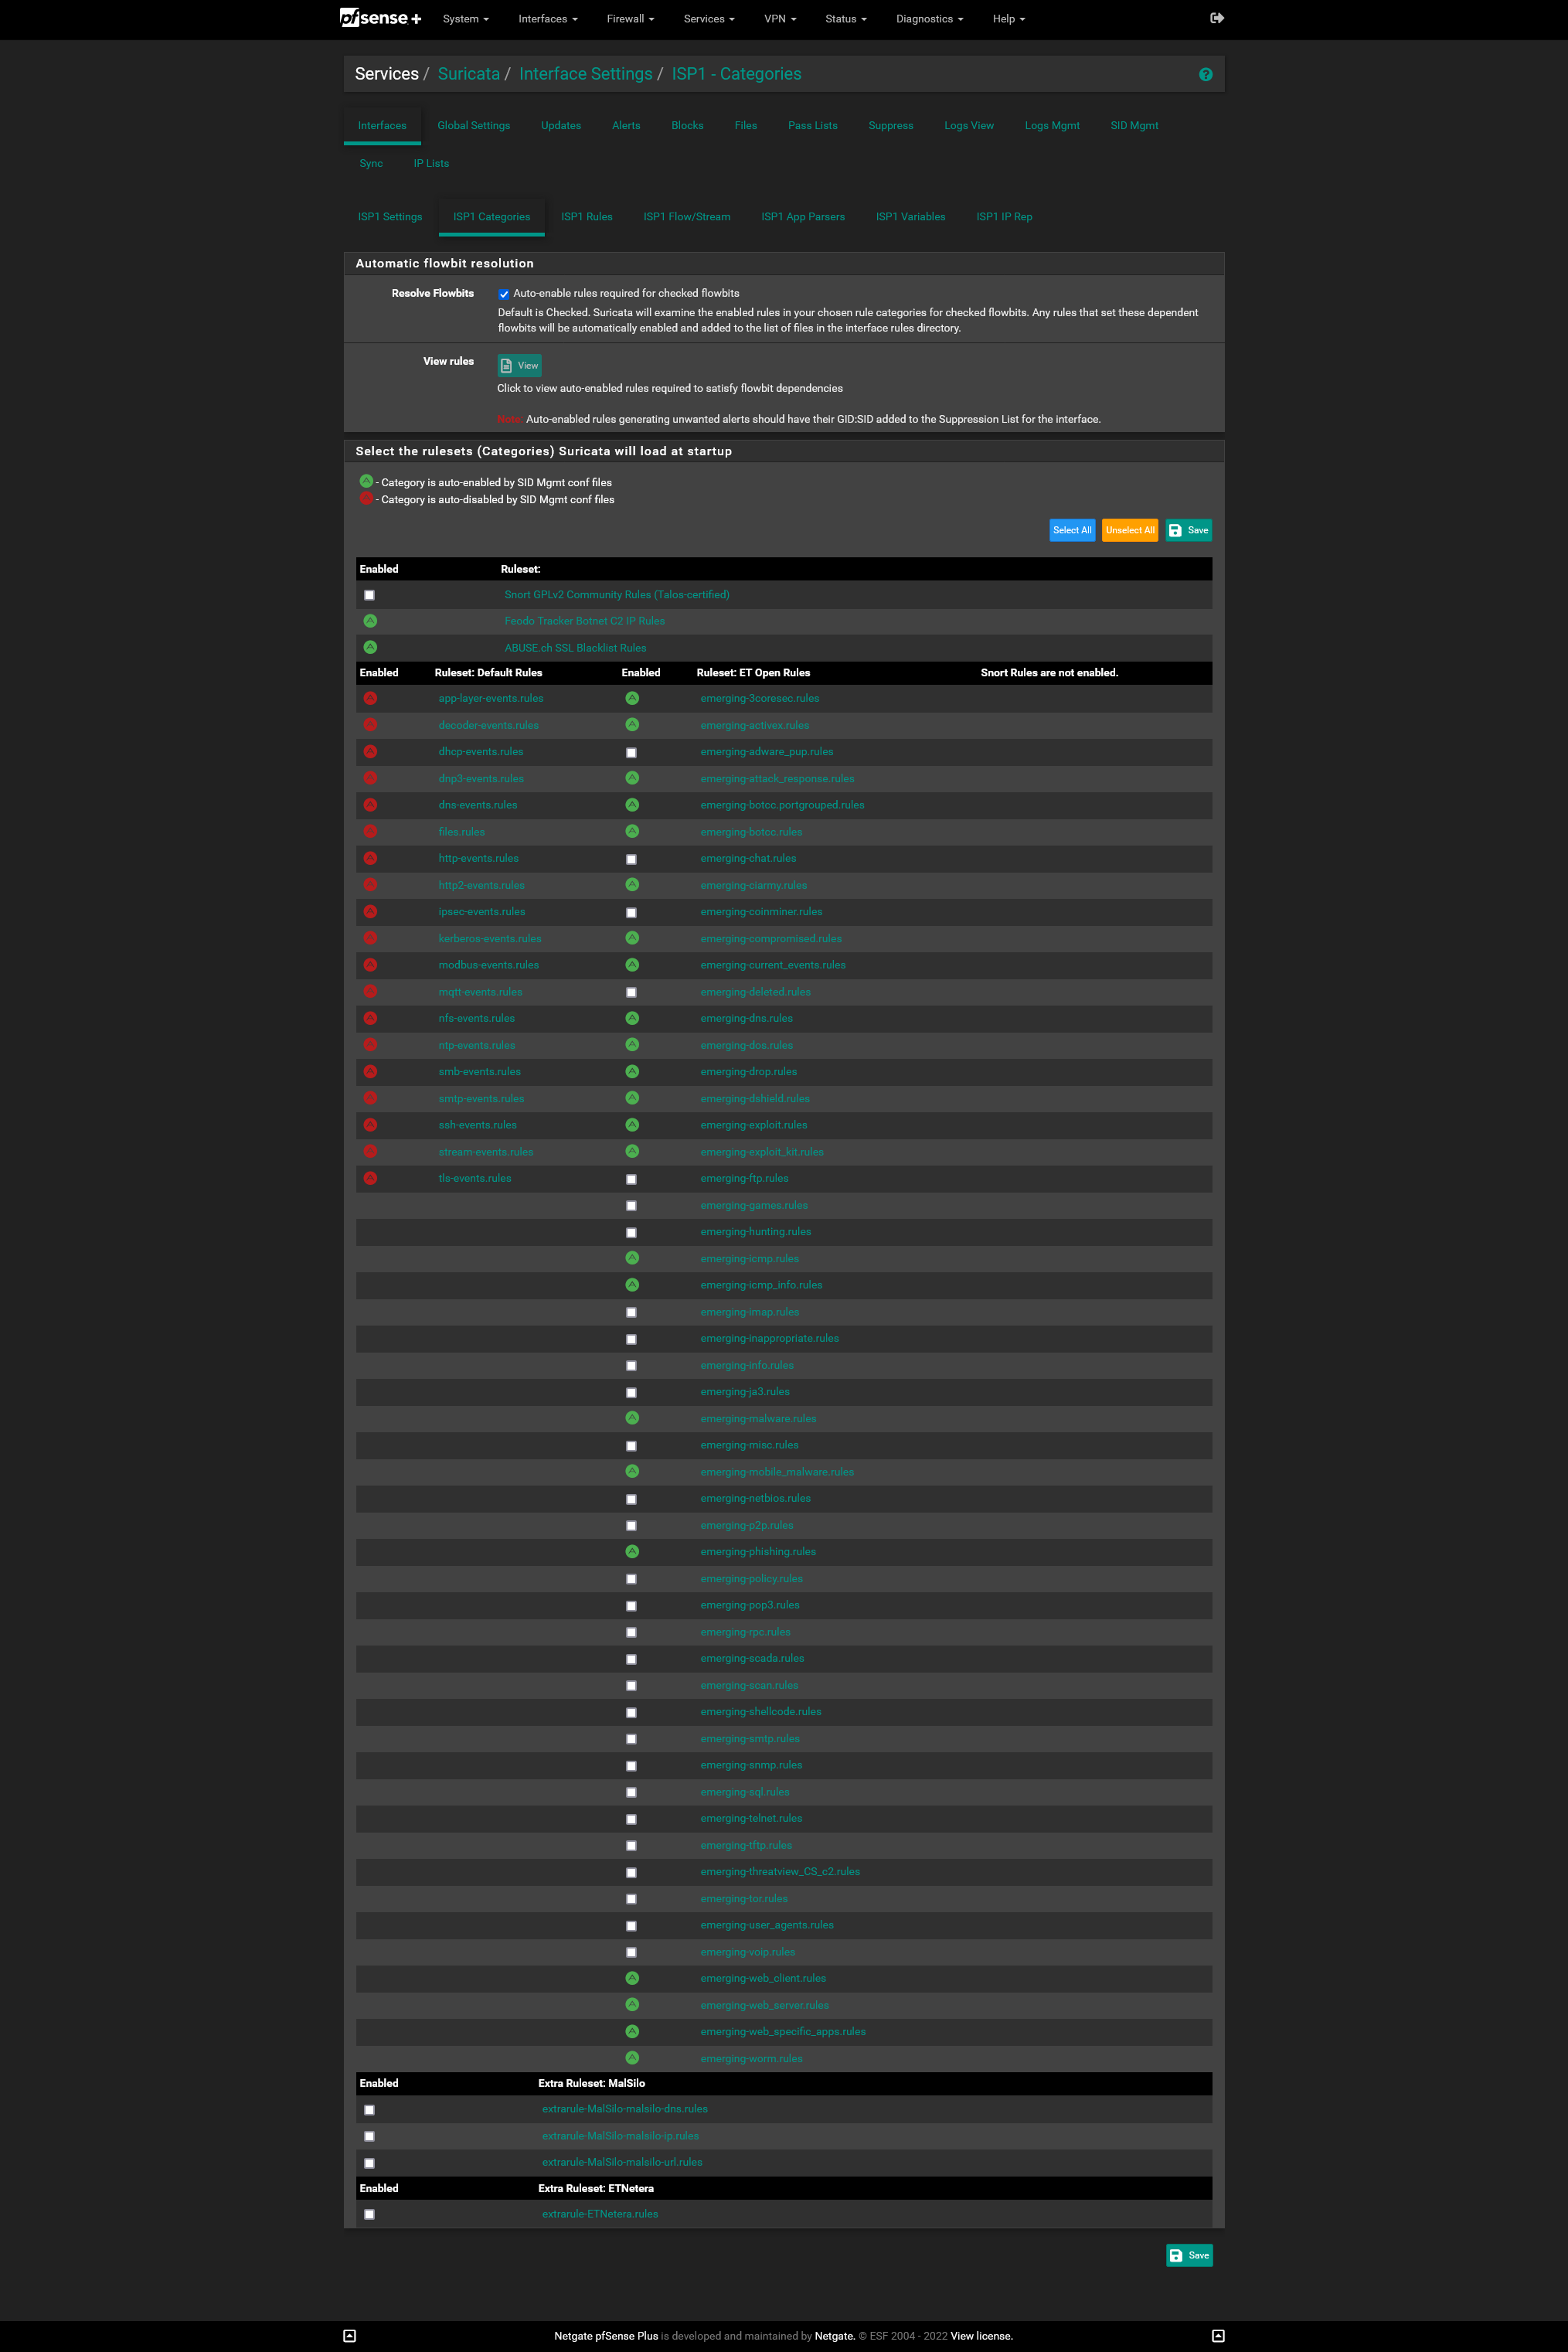Switch to the Pass Lists tab
The height and width of the screenshot is (2352, 1568).
click(x=813, y=126)
